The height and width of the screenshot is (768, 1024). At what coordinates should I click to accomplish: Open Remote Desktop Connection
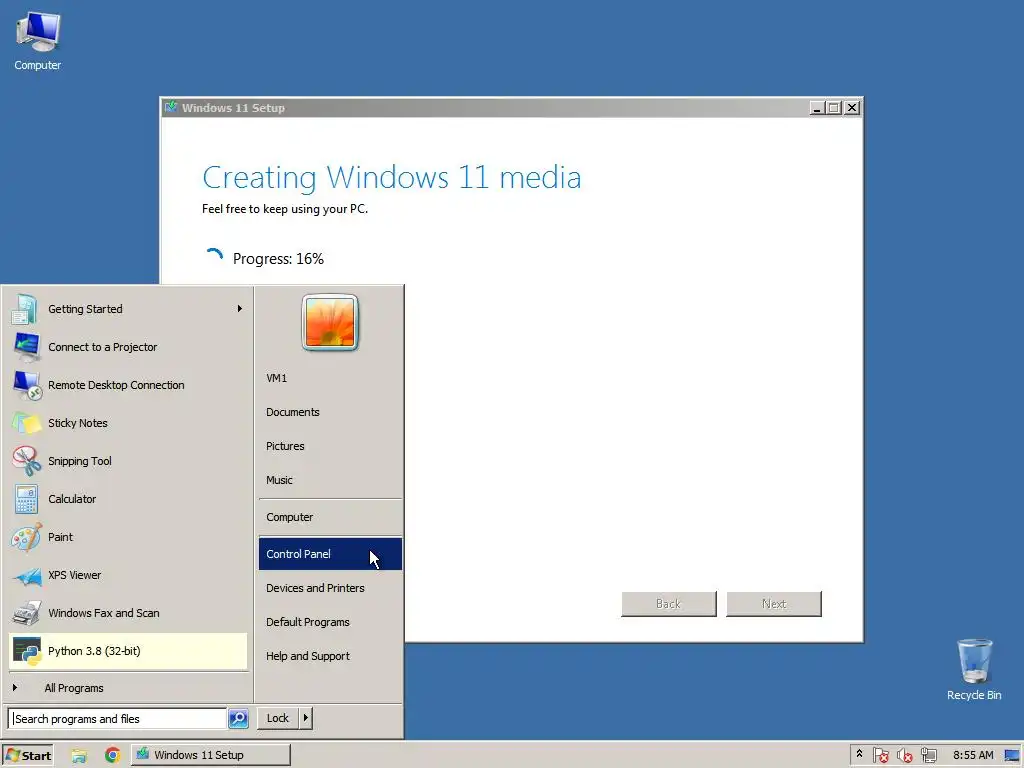[128, 385]
